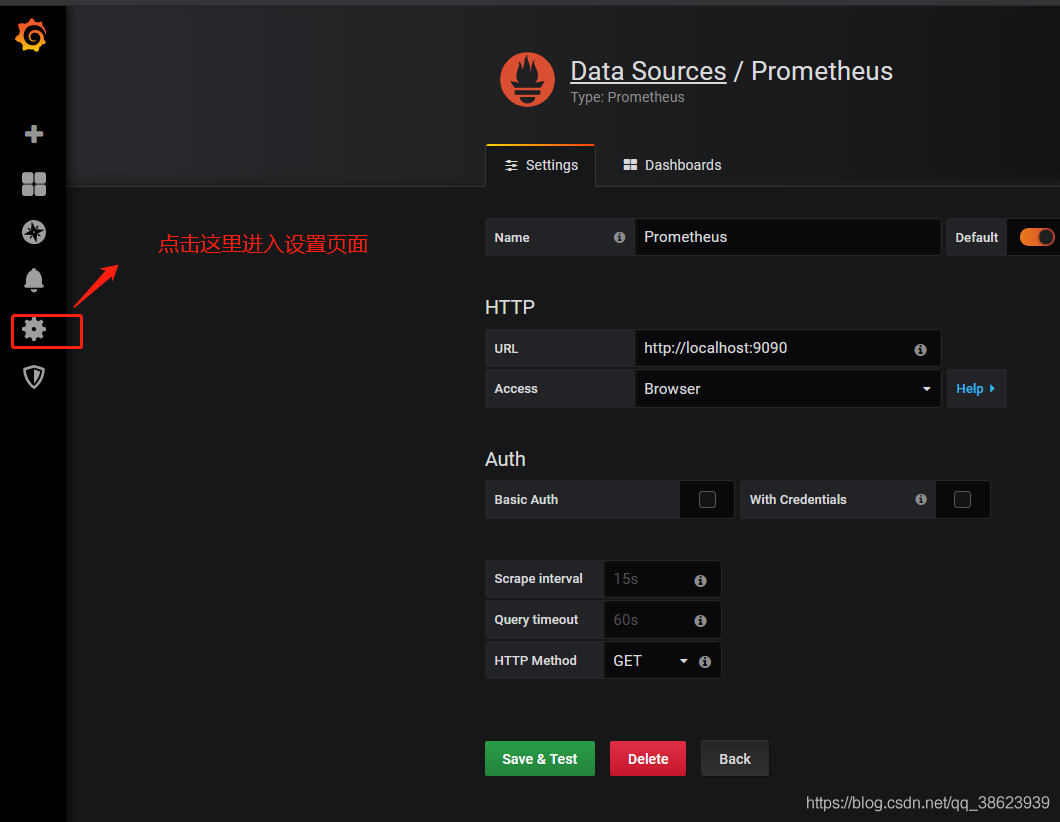
Task: Open the Access dropdown showing Browser
Action: click(787, 389)
